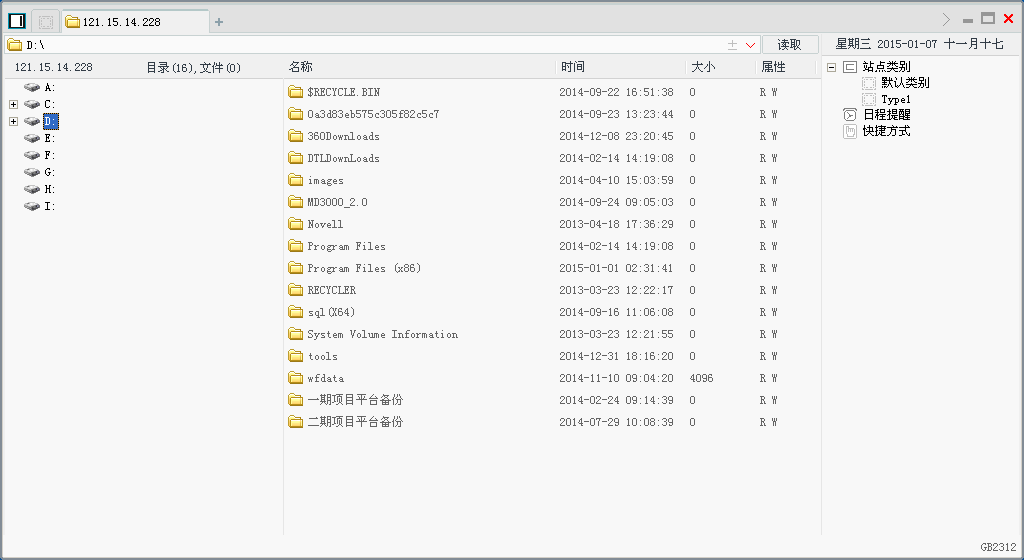This screenshot has width=1024, height=560.
Task: Click the 121.15.14.228 host label
Action: pyautogui.click(x=54, y=67)
